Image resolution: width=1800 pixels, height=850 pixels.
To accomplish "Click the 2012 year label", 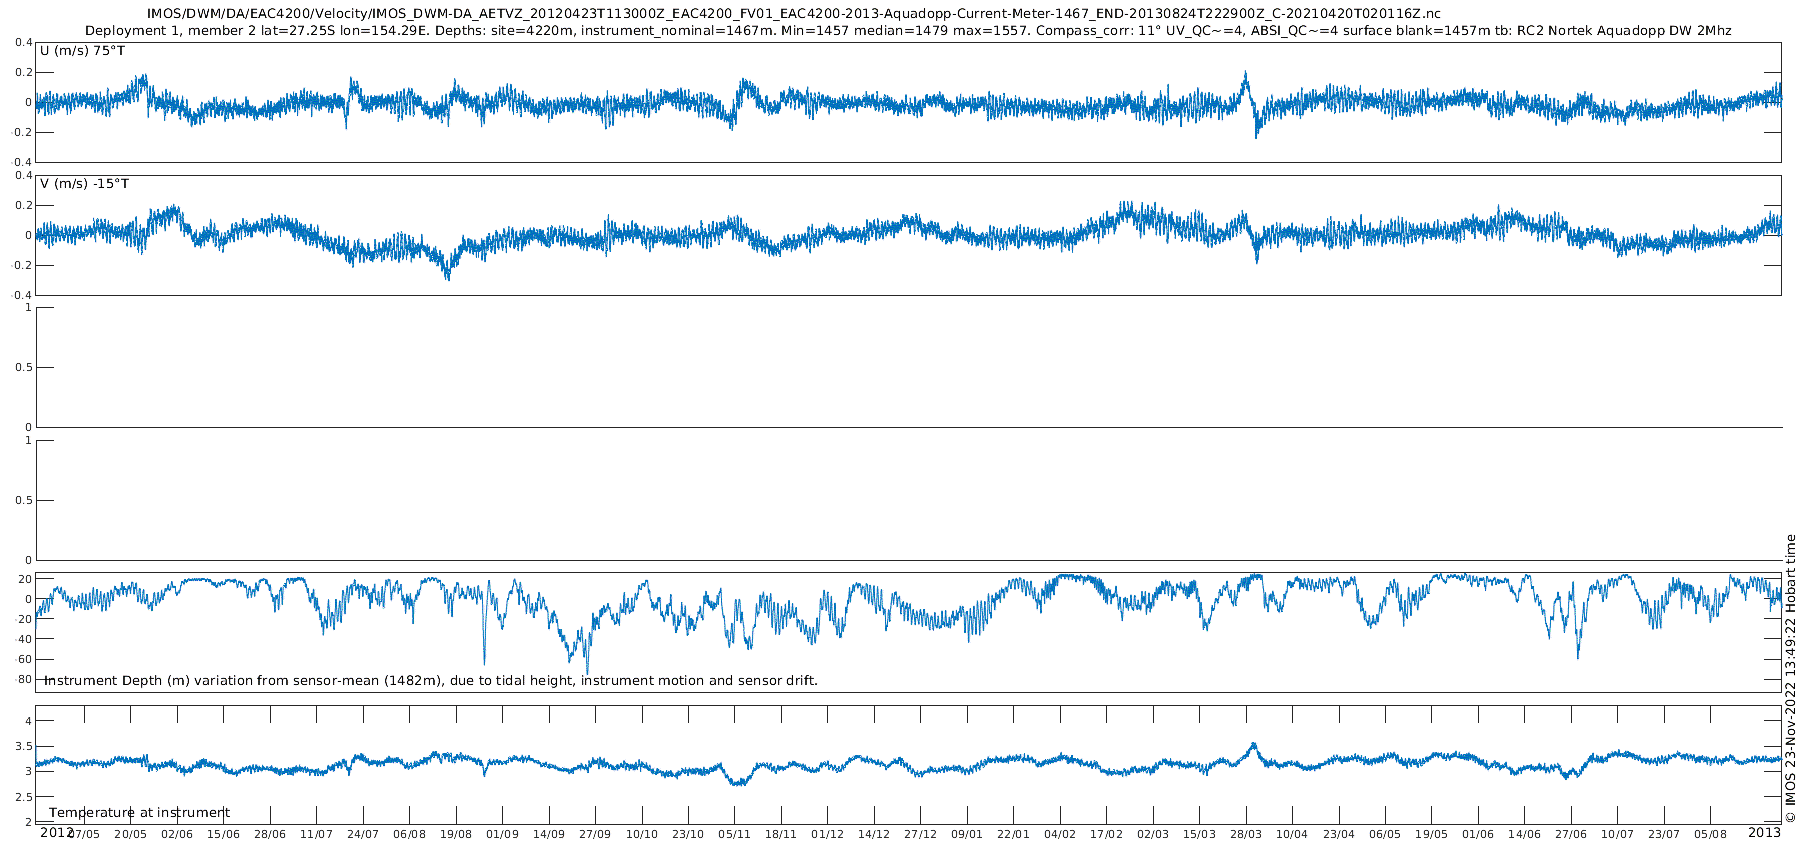I will (x=56, y=832).
